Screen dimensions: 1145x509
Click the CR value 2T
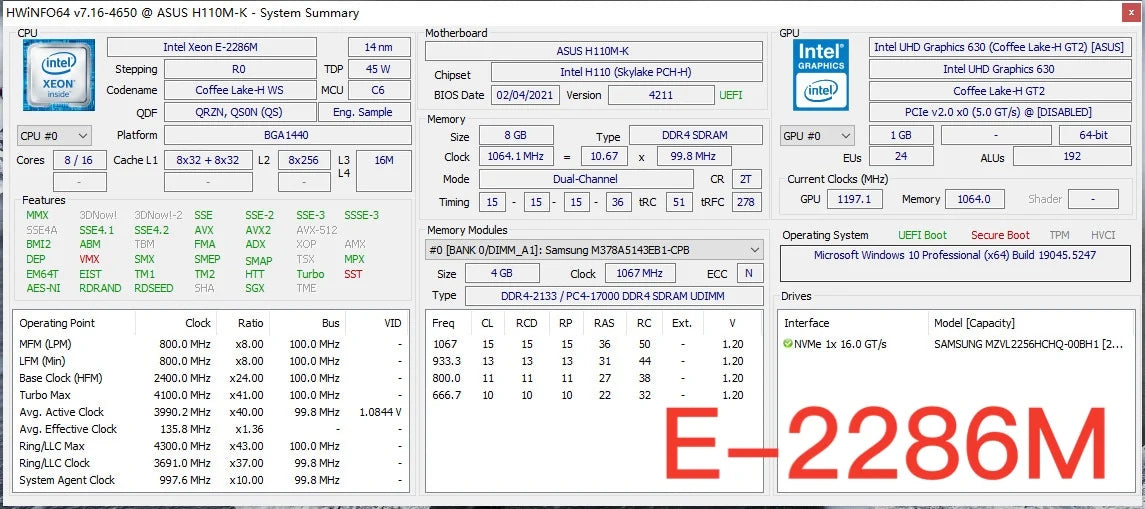[746, 179]
